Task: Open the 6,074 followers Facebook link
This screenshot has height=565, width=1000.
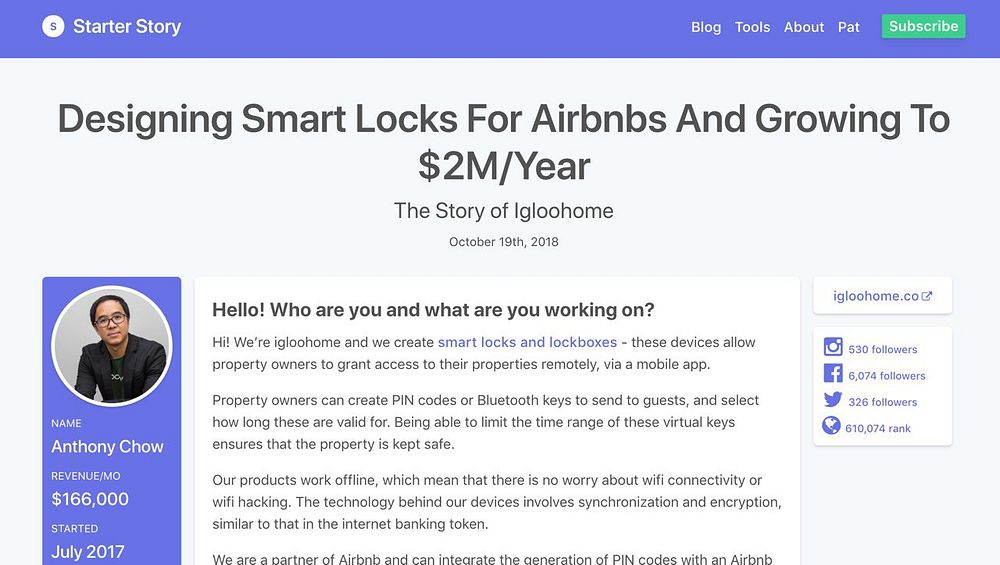Action: (x=886, y=375)
